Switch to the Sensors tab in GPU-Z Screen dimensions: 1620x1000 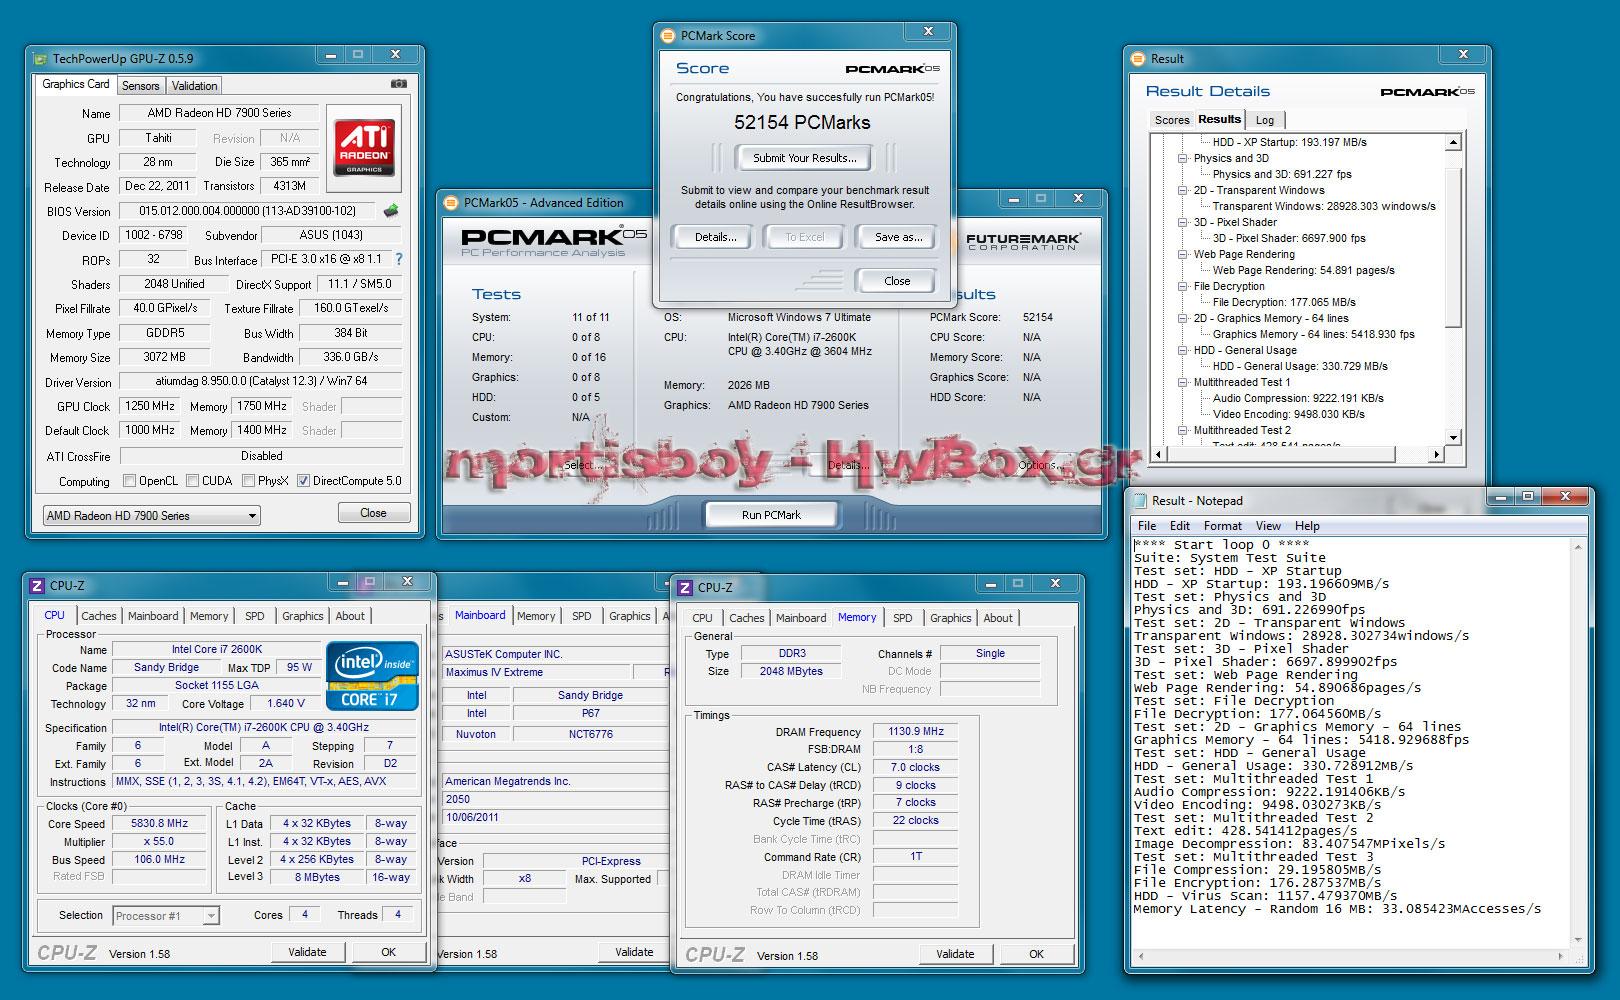click(141, 86)
